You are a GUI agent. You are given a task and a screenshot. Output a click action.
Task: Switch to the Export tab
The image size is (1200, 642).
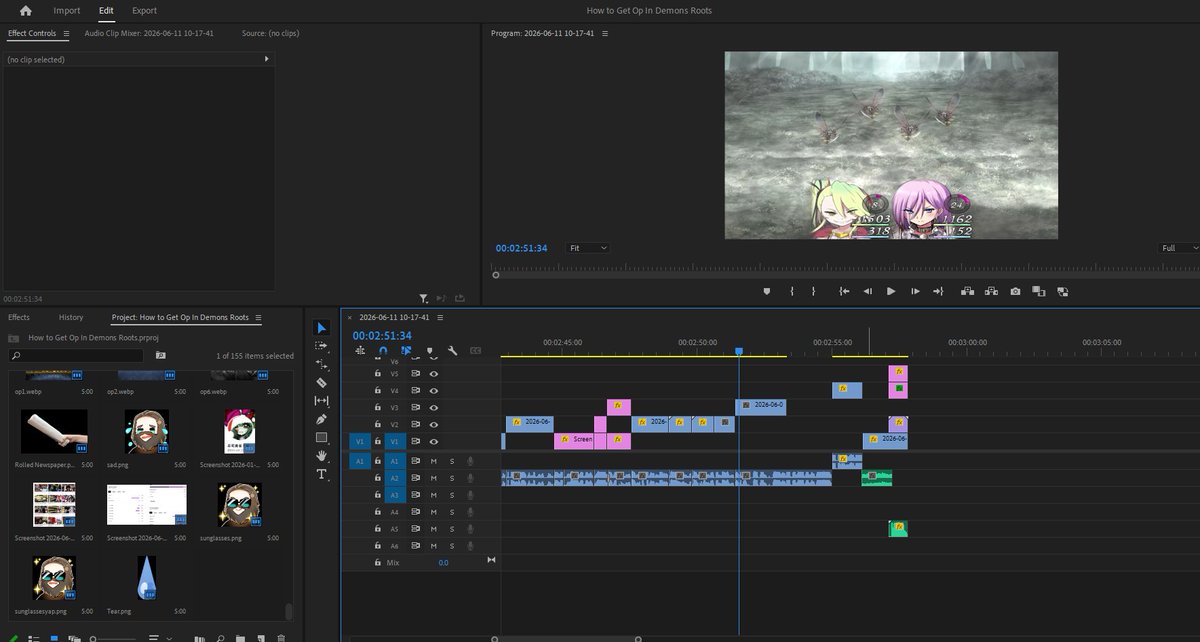tap(144, 11)
